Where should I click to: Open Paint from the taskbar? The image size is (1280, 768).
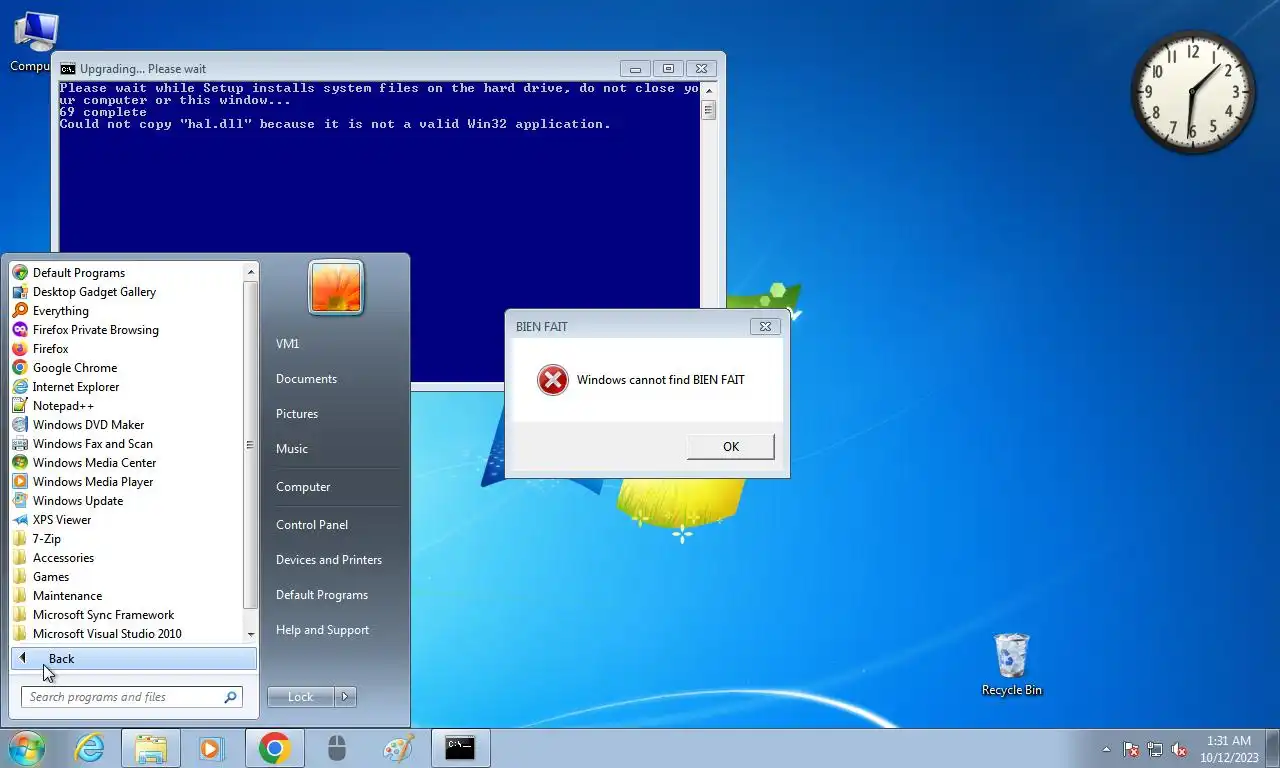point(398,748)
